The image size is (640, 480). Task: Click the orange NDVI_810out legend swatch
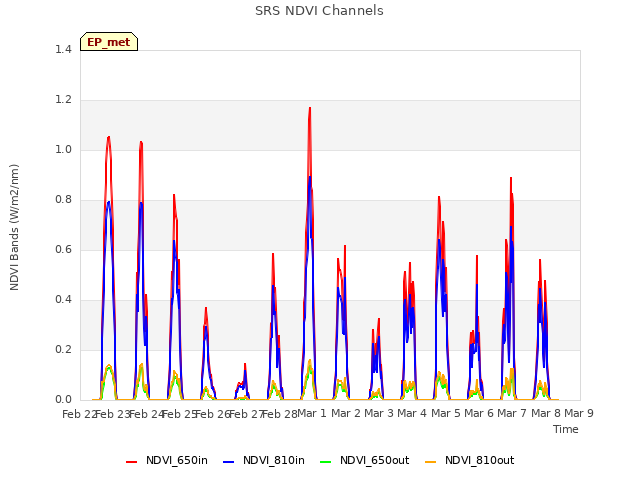[430, 462]
